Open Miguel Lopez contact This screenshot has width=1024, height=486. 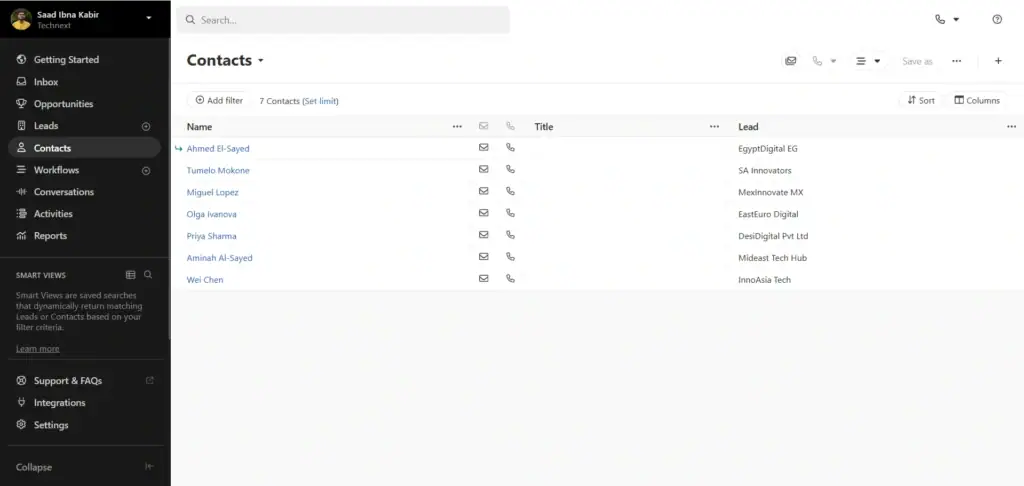point(212,193)
